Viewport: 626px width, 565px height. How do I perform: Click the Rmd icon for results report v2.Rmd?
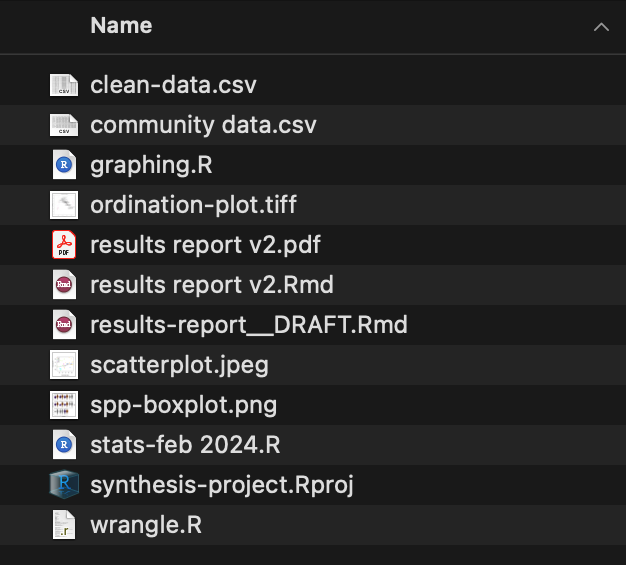(64, 285)
